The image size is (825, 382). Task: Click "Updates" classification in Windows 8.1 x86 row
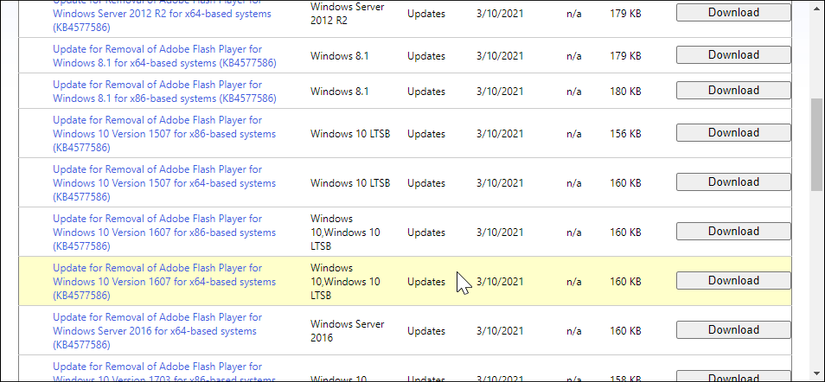426,92
